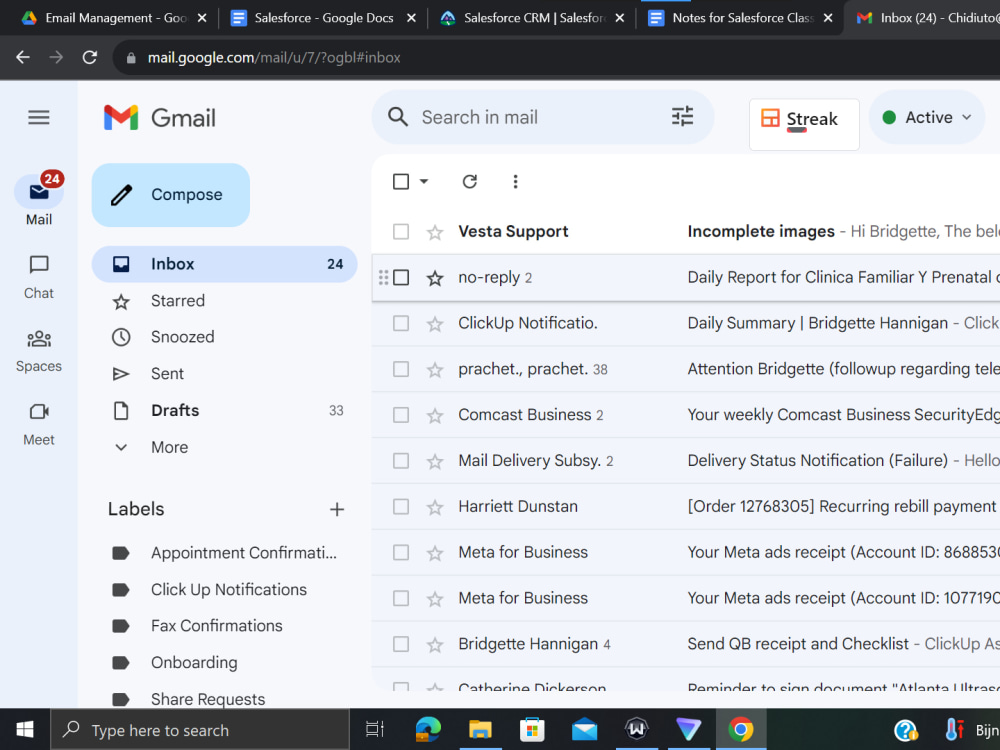Open the Fax Confirmations label
This screenshot has width=1000, height=750.
[224, 626]
